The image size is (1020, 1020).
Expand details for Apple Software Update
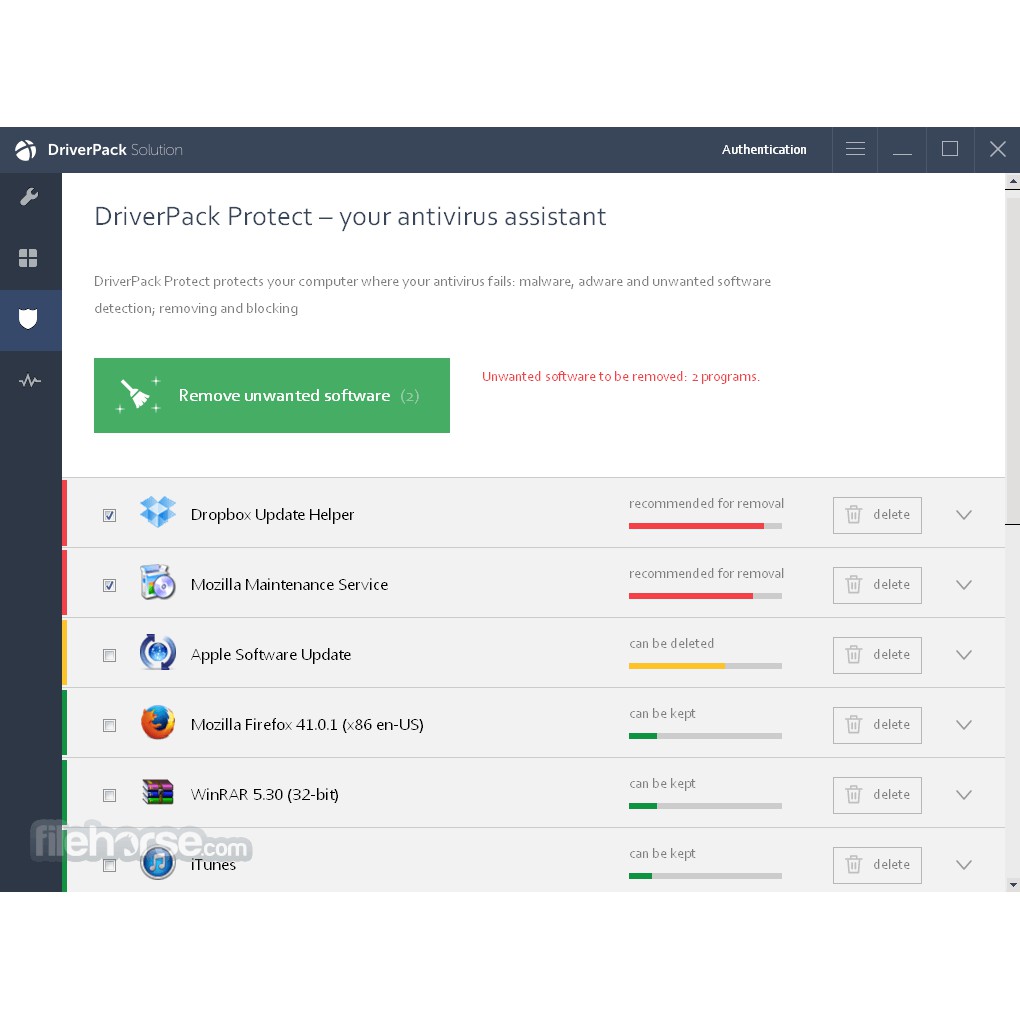tap(964, 654)
